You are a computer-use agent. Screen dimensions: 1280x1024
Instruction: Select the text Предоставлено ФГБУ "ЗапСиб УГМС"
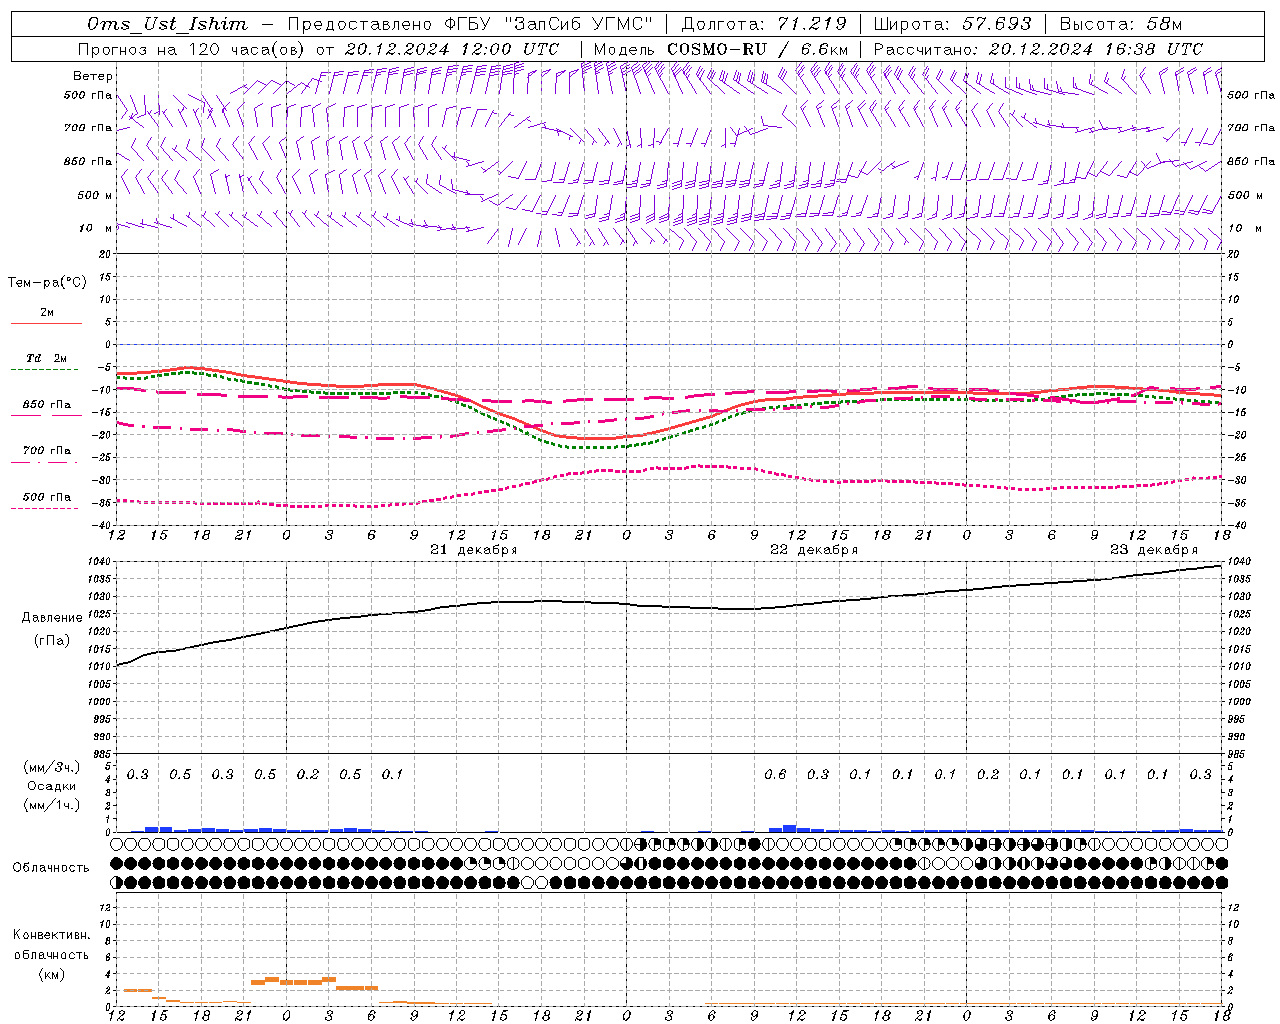point(470,24)
